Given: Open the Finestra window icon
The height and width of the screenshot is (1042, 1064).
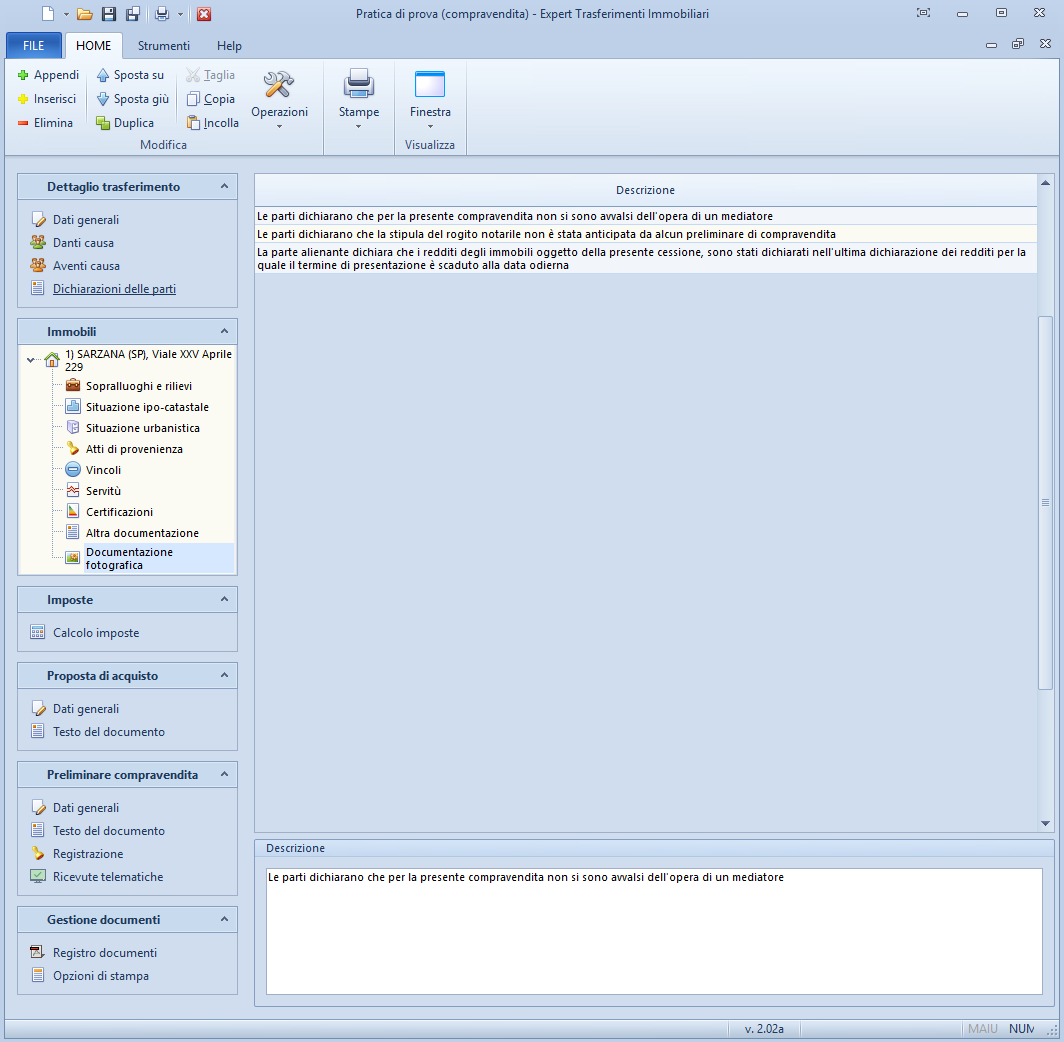Looking at the screenshot, I should pos(430,84).
